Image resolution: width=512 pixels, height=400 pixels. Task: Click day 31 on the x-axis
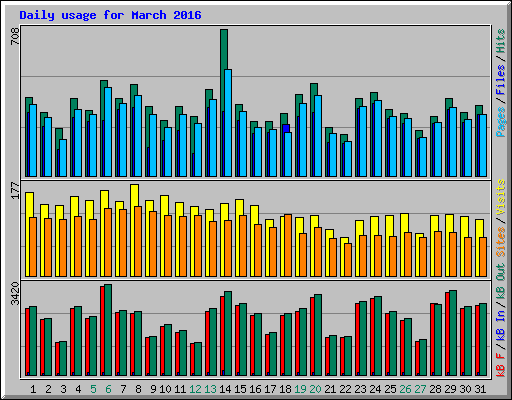tap(480, 389)
